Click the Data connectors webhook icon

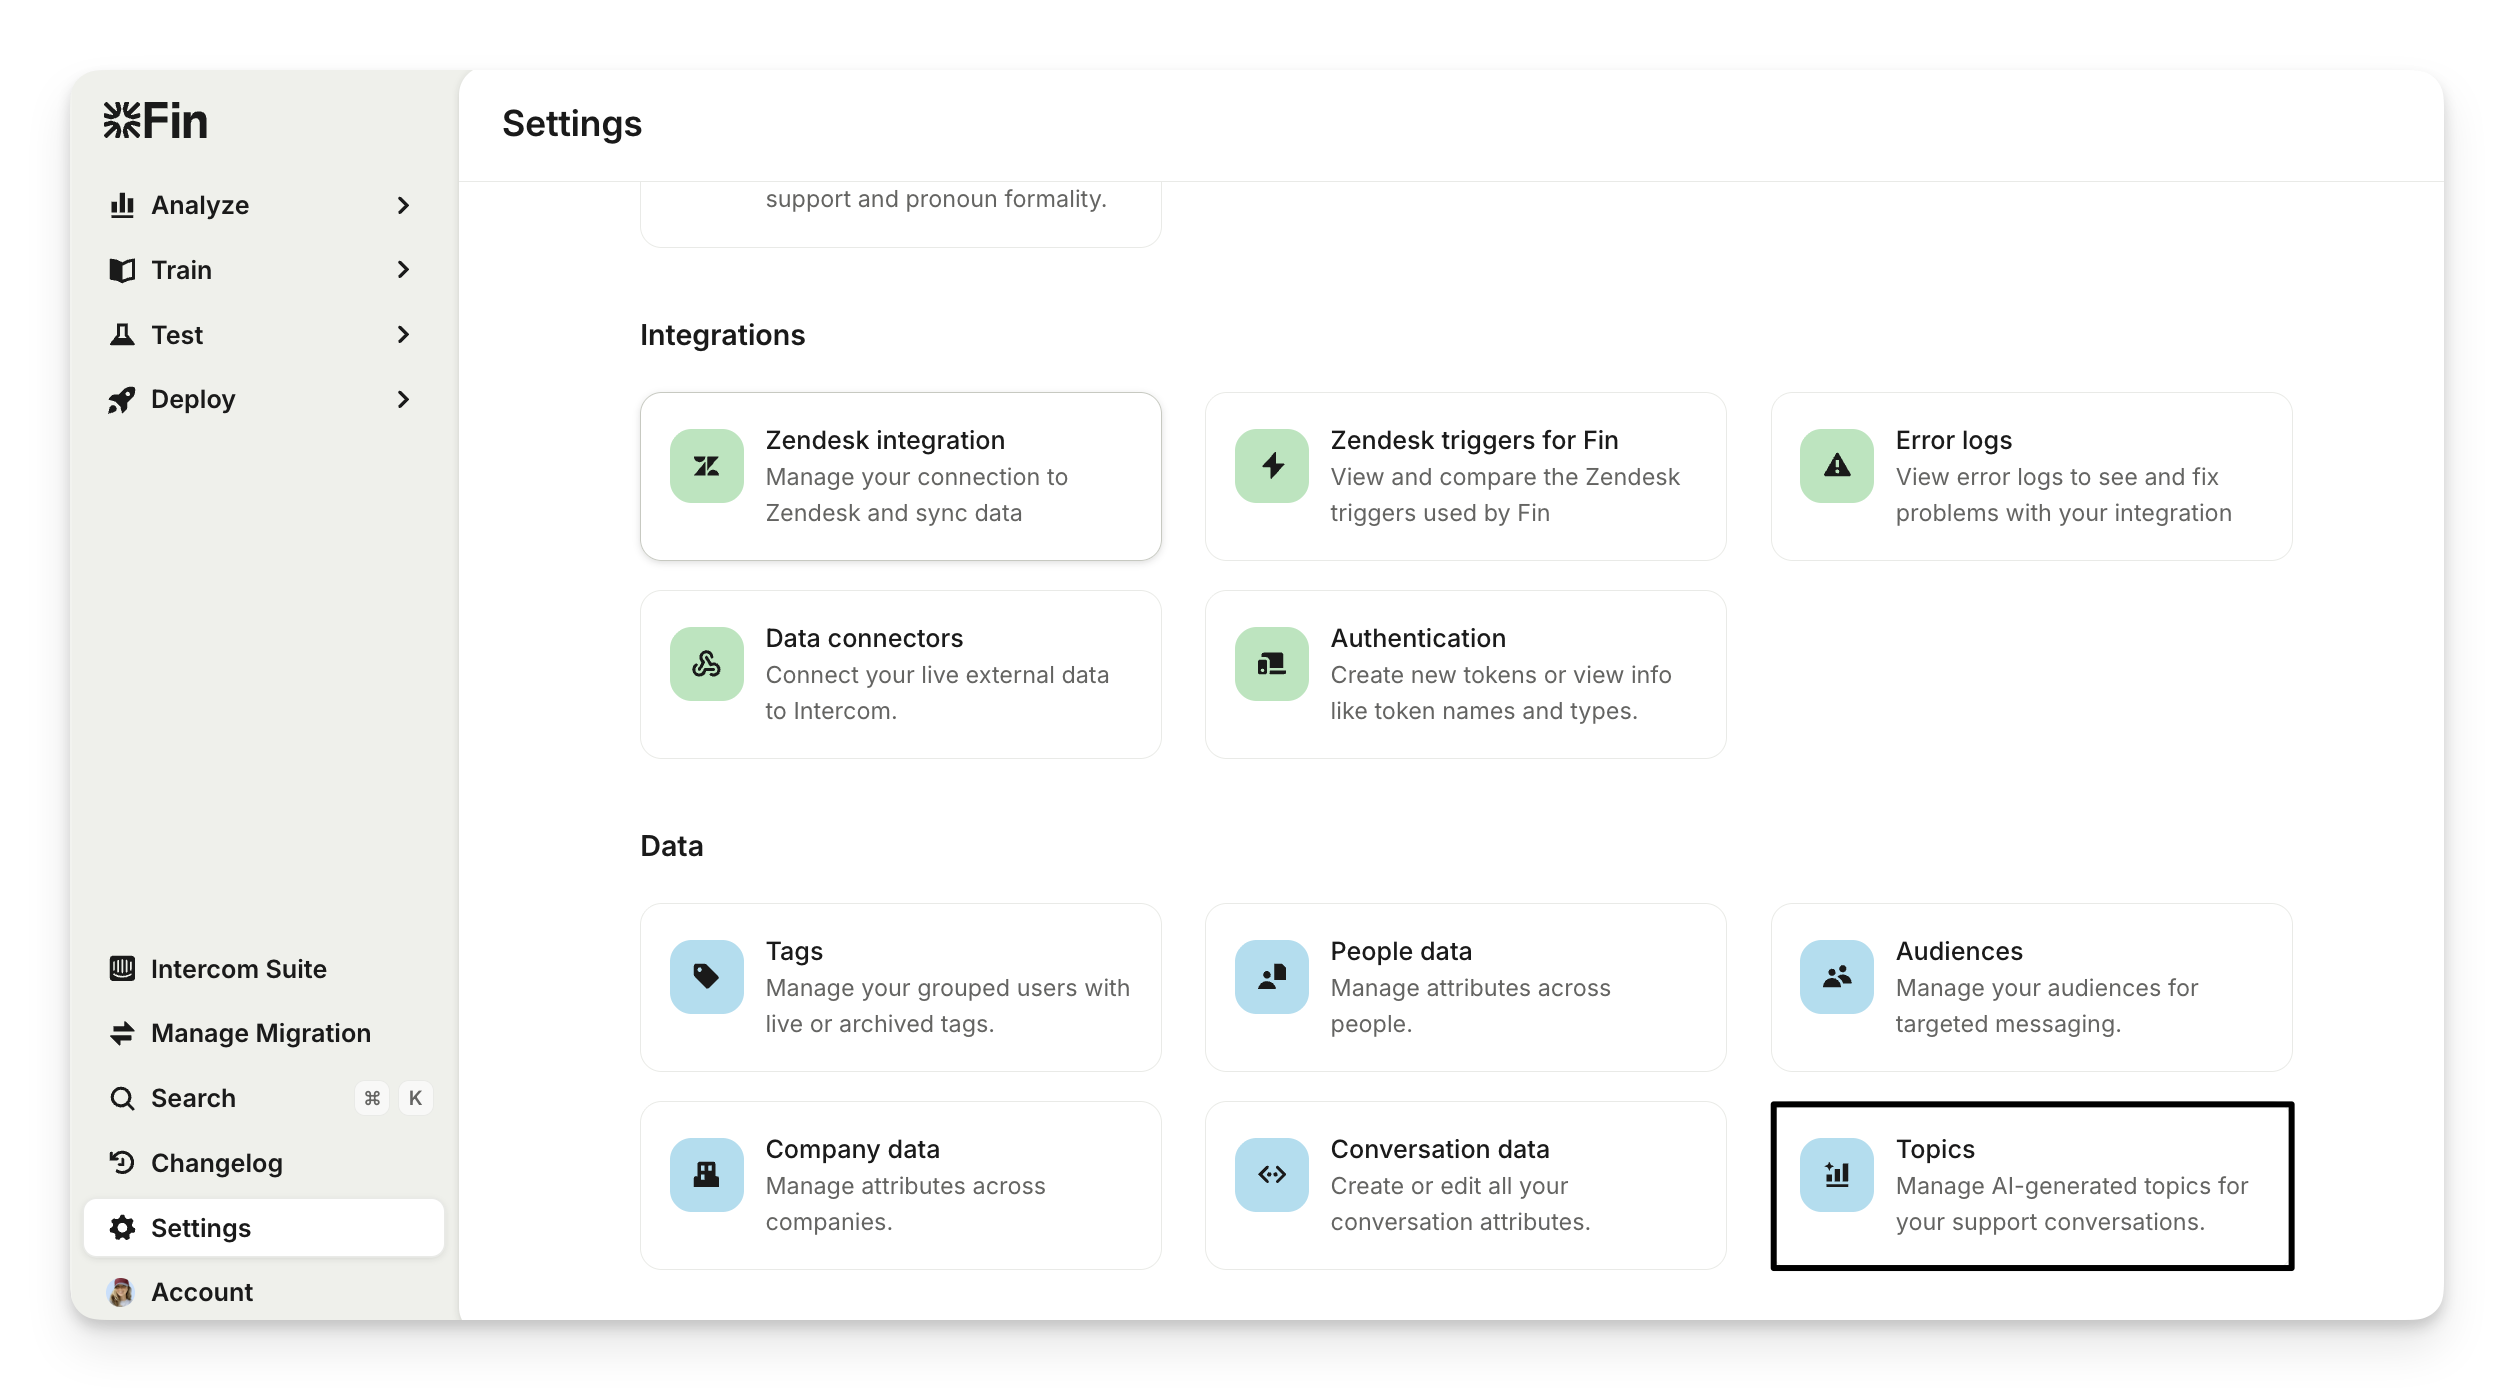706,664
